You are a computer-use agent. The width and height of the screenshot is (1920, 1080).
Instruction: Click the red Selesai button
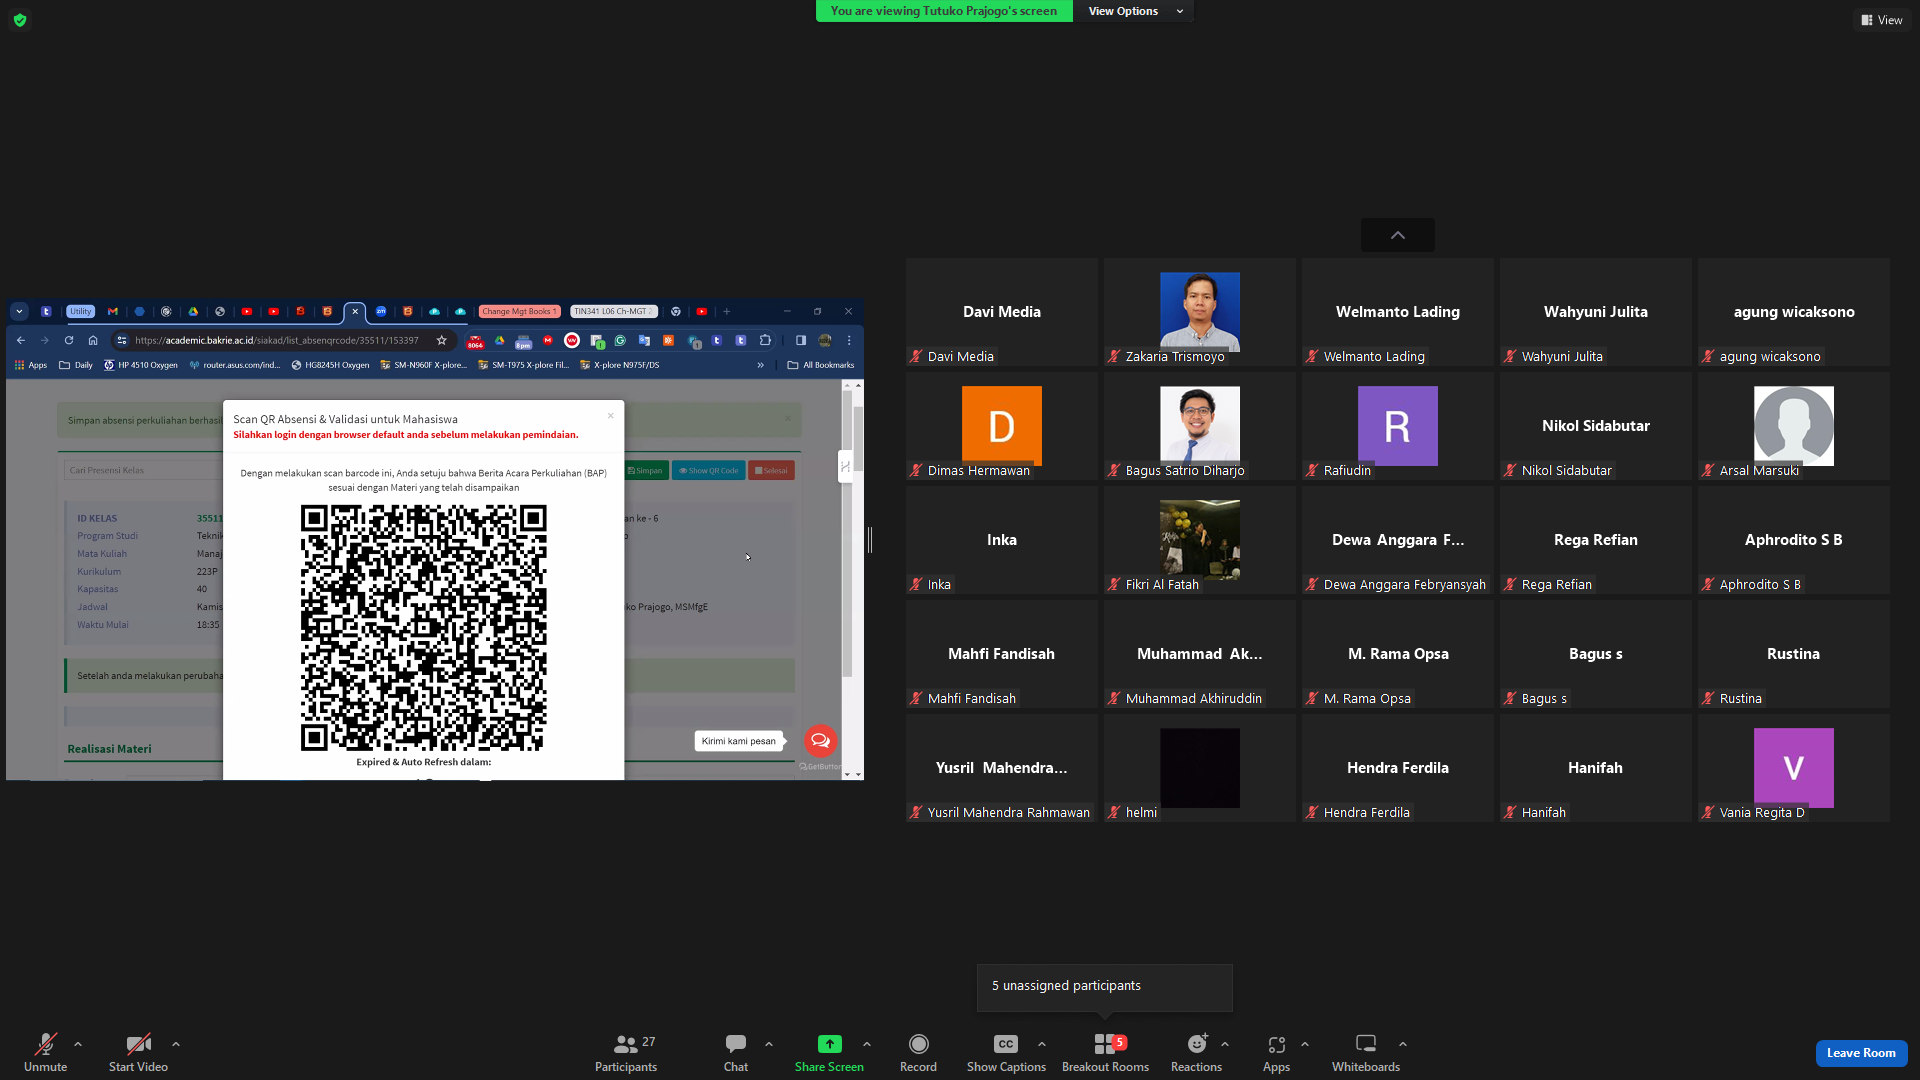click(x=771, y=470)
